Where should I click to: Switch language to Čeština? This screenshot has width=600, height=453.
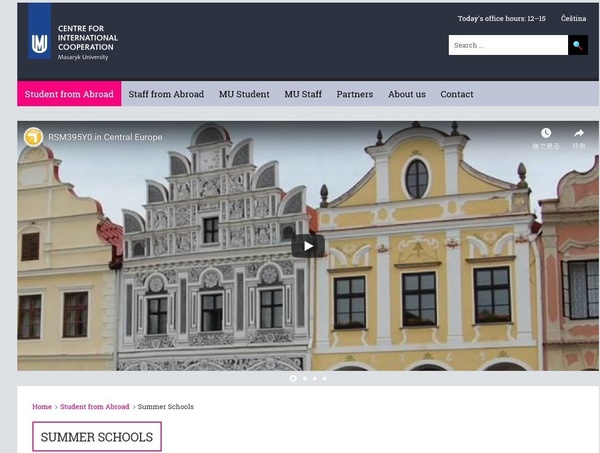(573, 18)
